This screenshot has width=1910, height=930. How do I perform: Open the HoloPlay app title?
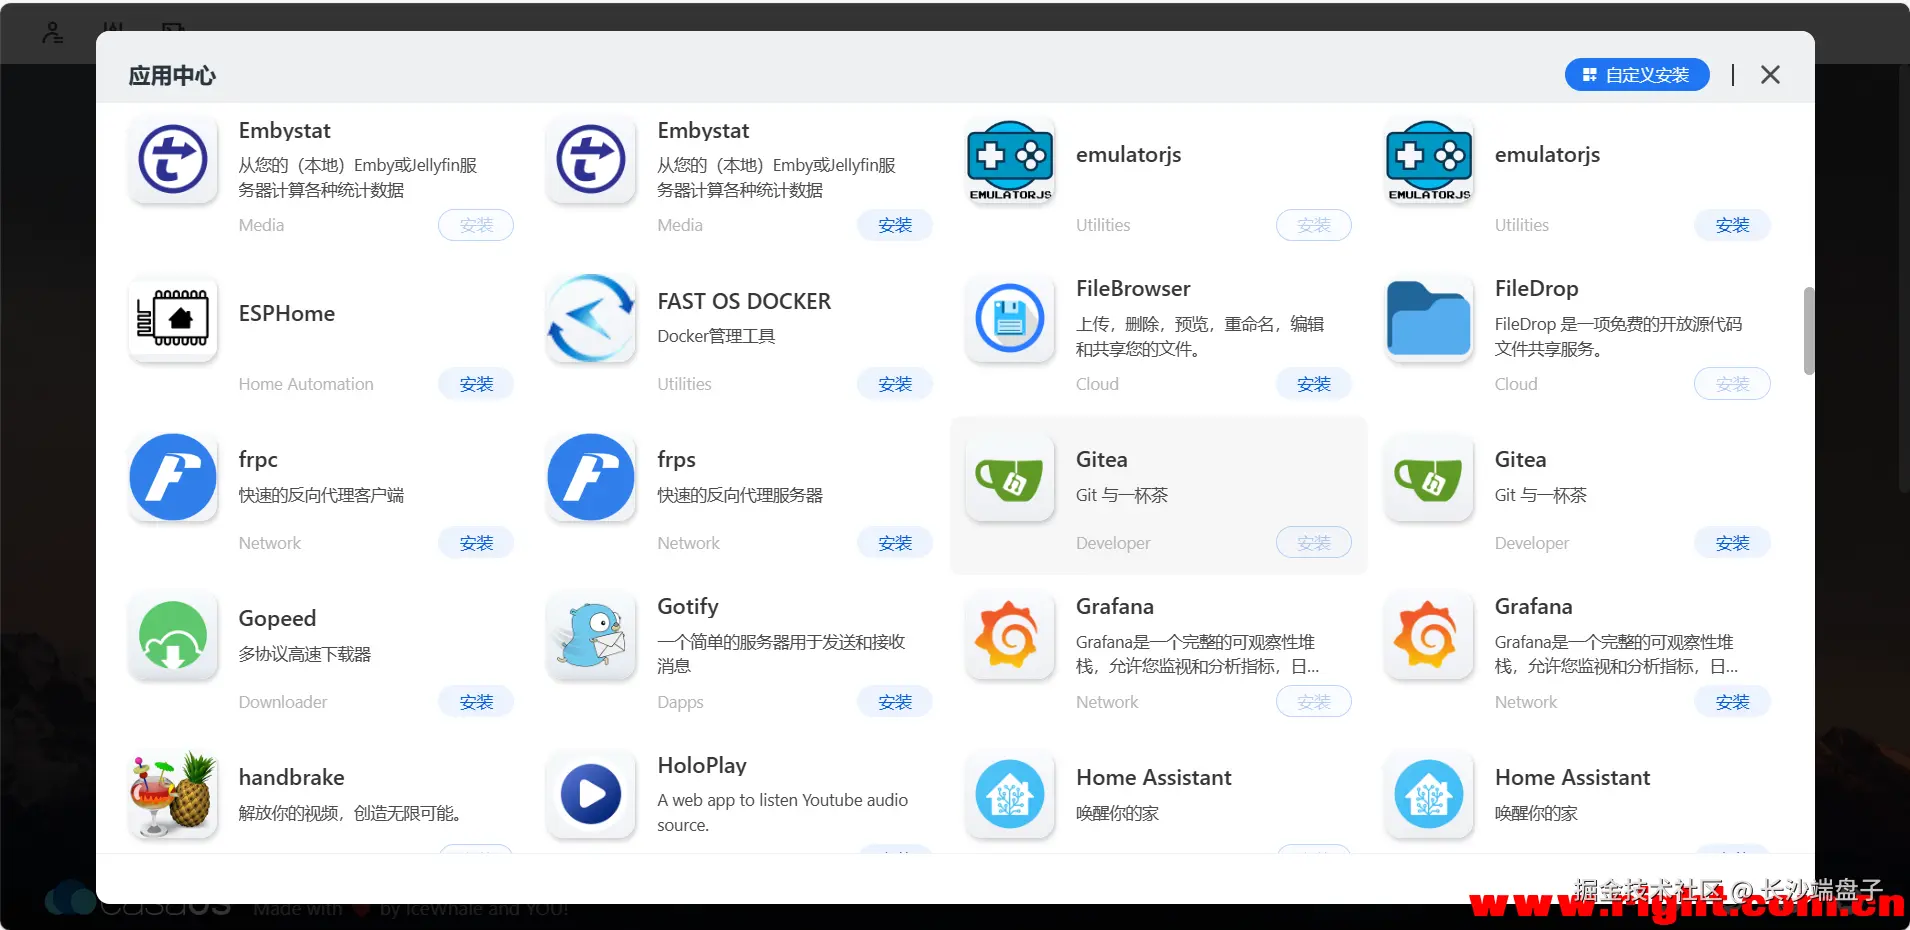pyautogui.click(x=702, y=766)
